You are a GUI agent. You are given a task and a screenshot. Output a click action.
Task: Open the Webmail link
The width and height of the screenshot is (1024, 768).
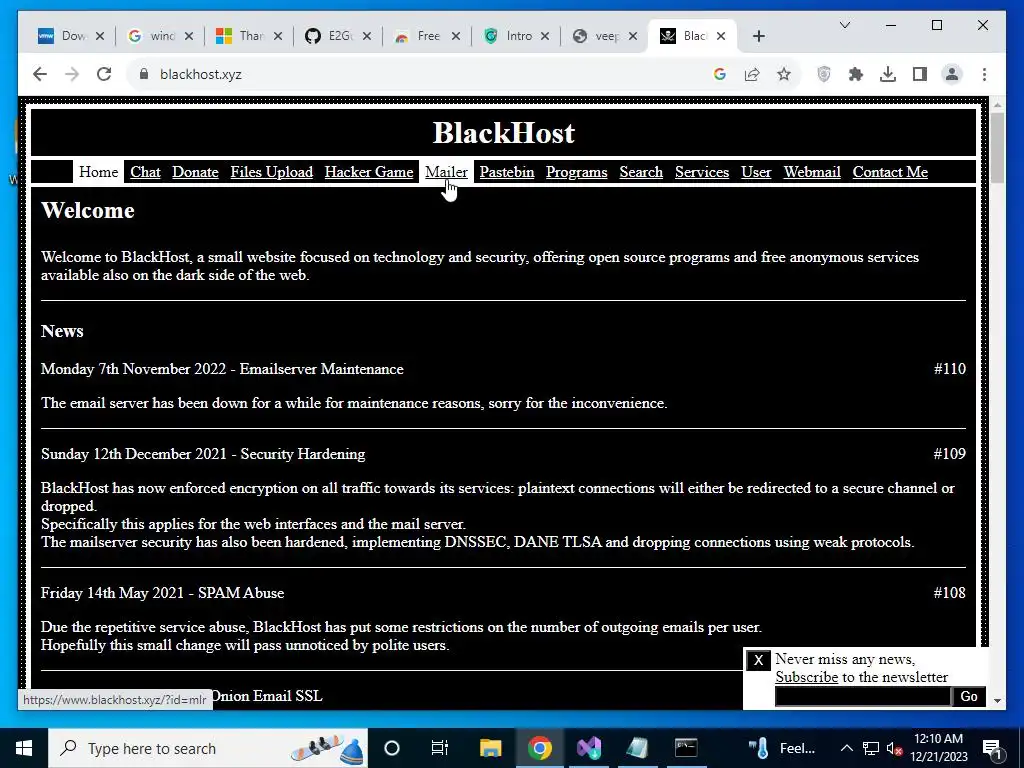[x=812, y=172]
